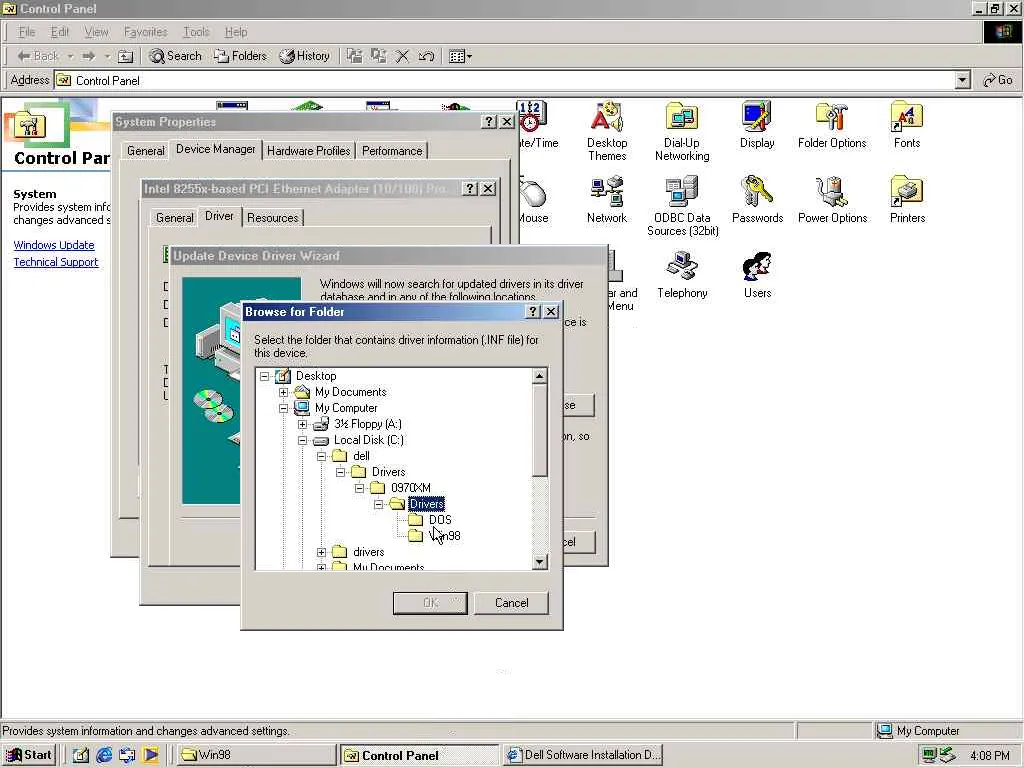The image size is (1024, 768).
Task: Click Cancel in Browse for Folder dialog
Action: point(511,603)
